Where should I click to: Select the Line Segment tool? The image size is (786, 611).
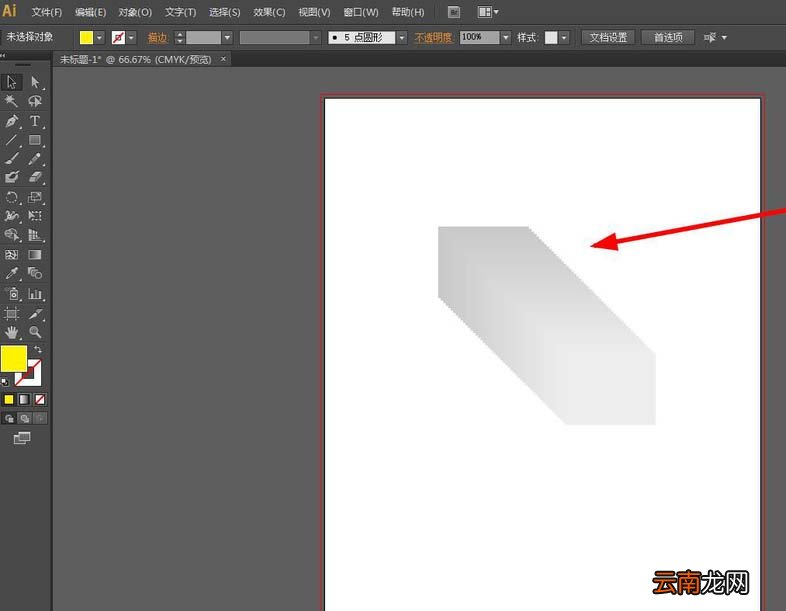coord(12,140)
